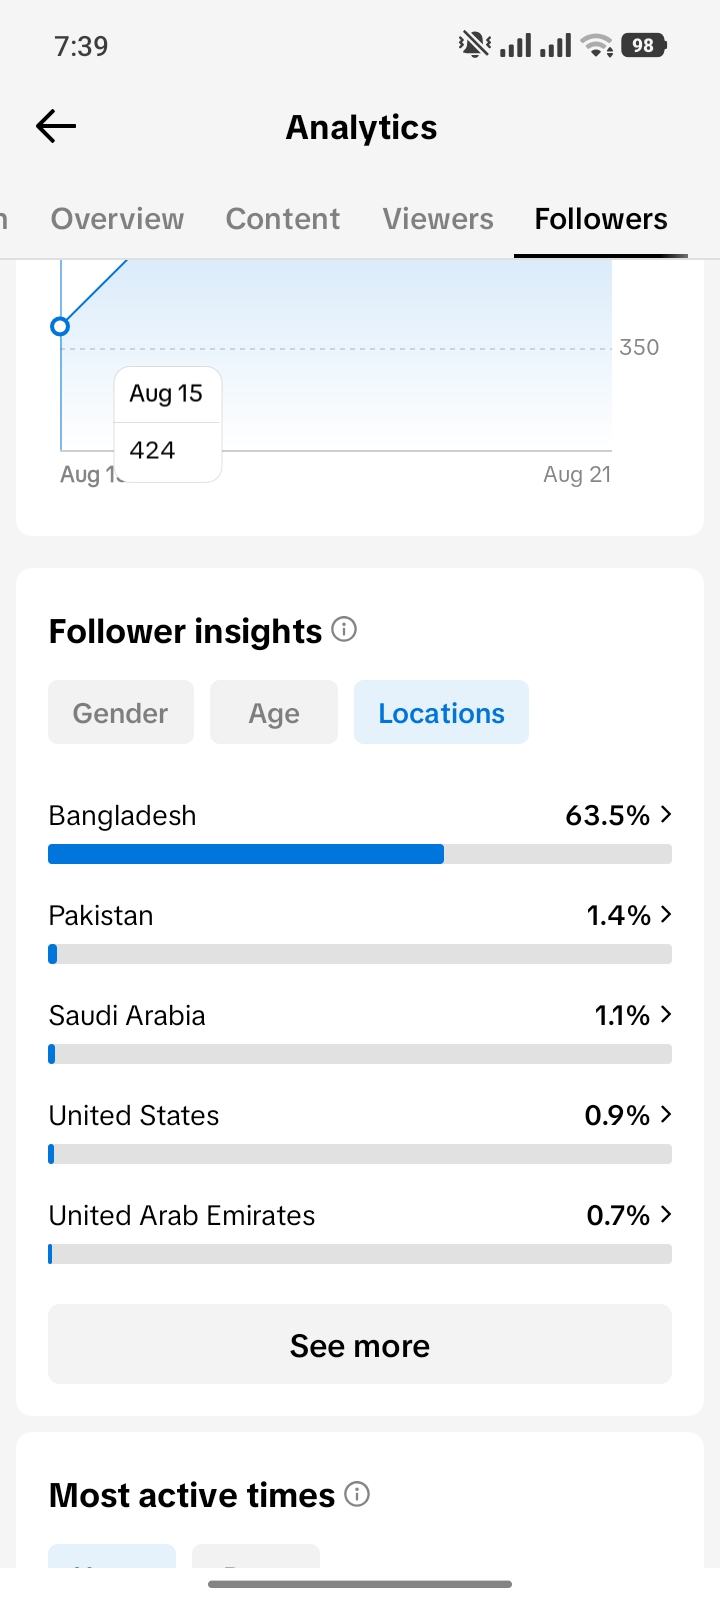Switch to the Content tab
Viewport: 720px width, 1600px height.
pos(283,219)
